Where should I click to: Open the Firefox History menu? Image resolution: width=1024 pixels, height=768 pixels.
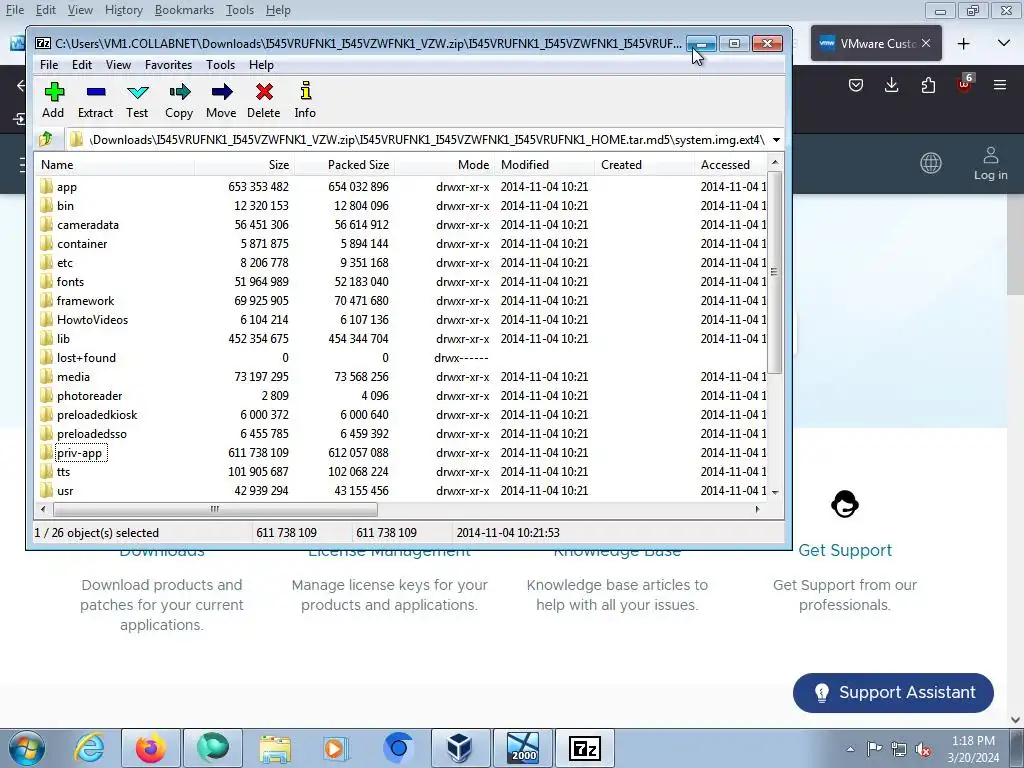pos(123,10)
